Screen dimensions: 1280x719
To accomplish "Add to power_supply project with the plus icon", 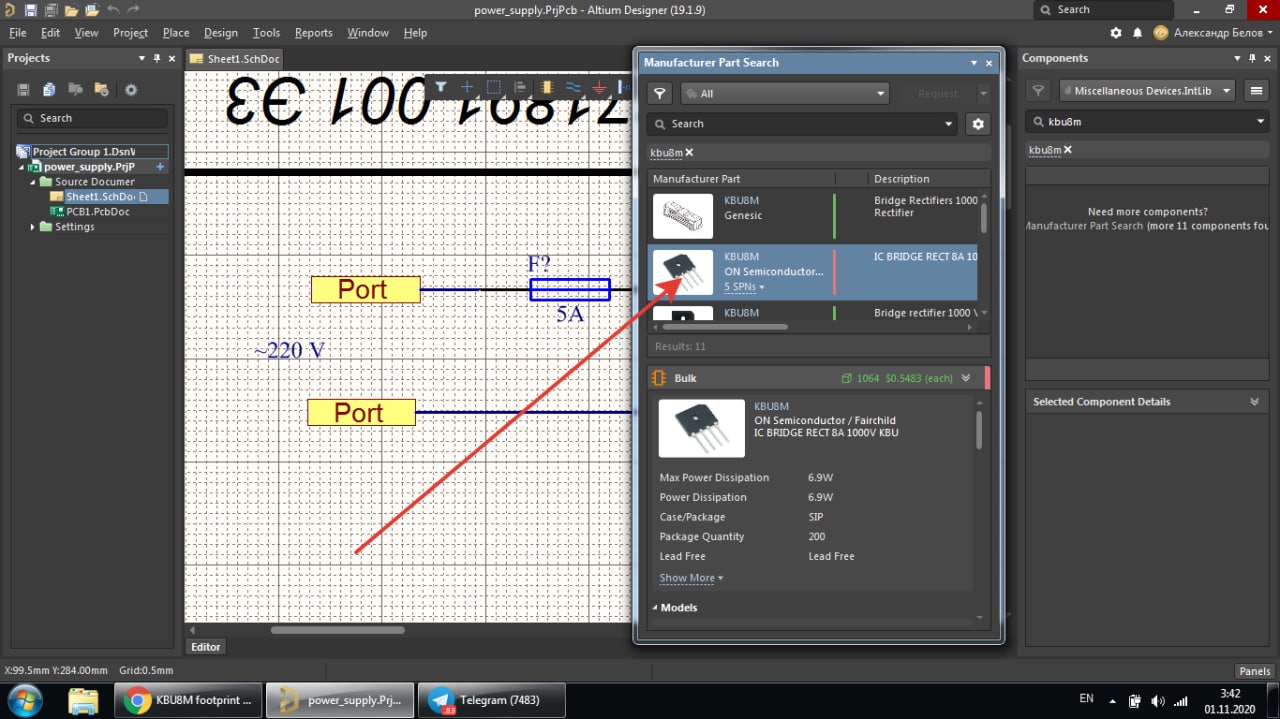I will [x=159, y=167].
